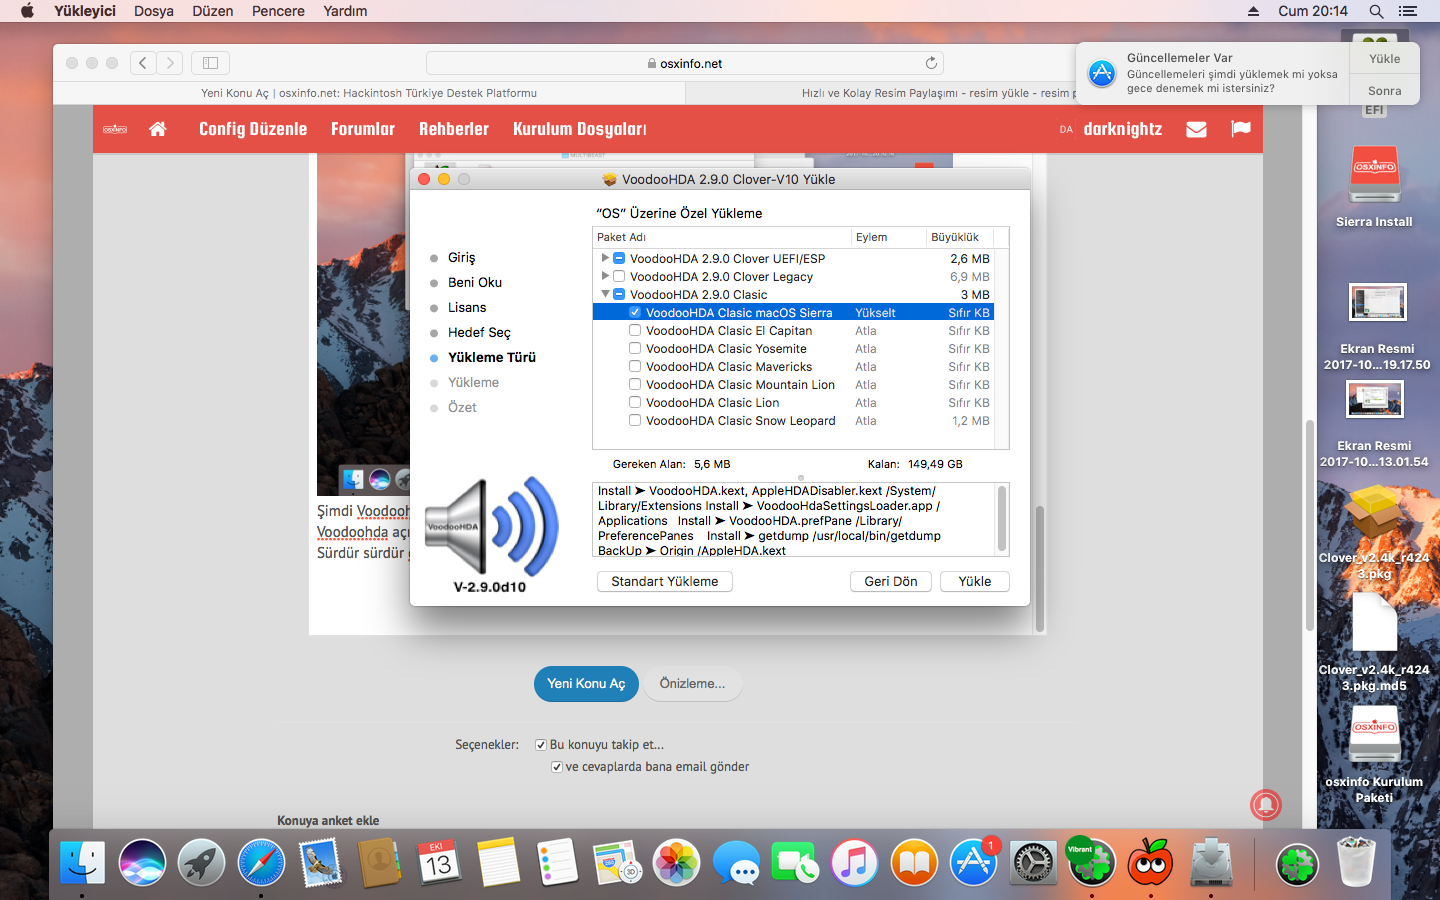Click the Standart Yükleme button
The height and width of the screenshot is (900, 1440).
(664, 581)
